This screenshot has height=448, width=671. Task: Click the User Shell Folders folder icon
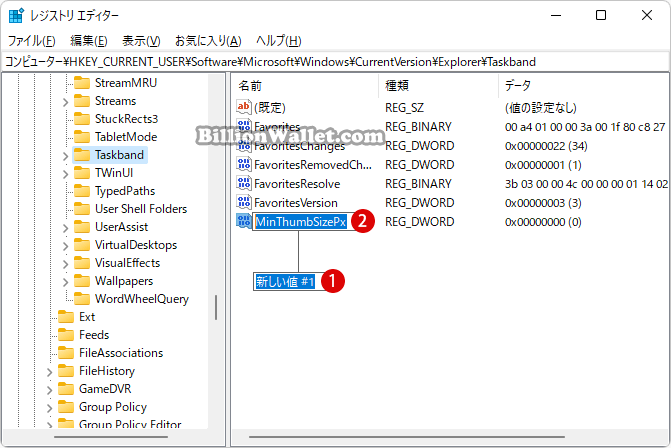(82, 208)
